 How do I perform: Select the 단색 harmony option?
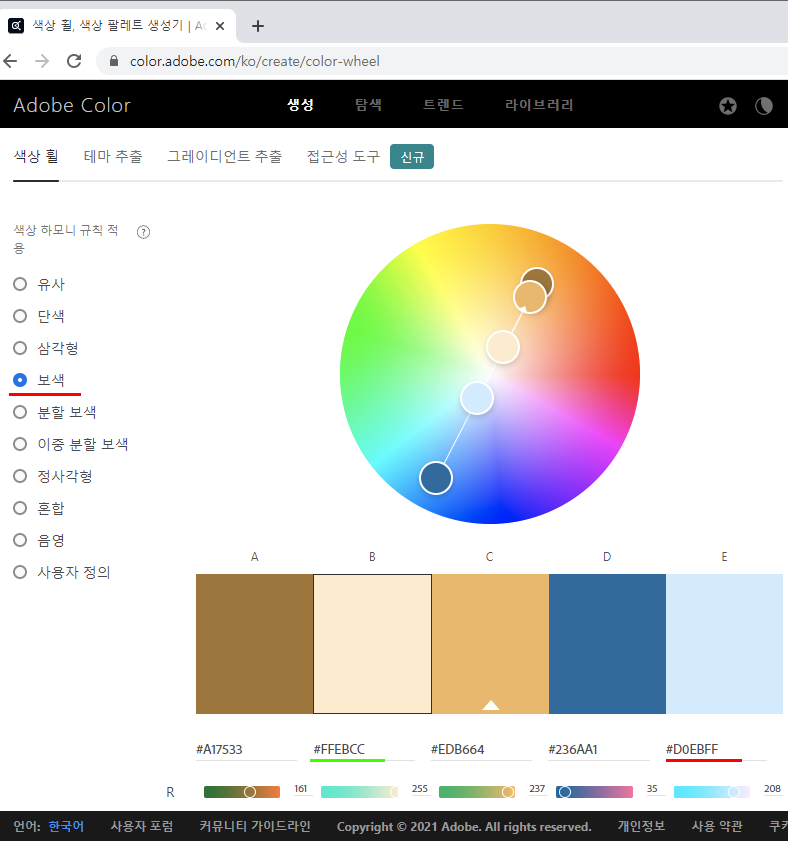[20, 316]
